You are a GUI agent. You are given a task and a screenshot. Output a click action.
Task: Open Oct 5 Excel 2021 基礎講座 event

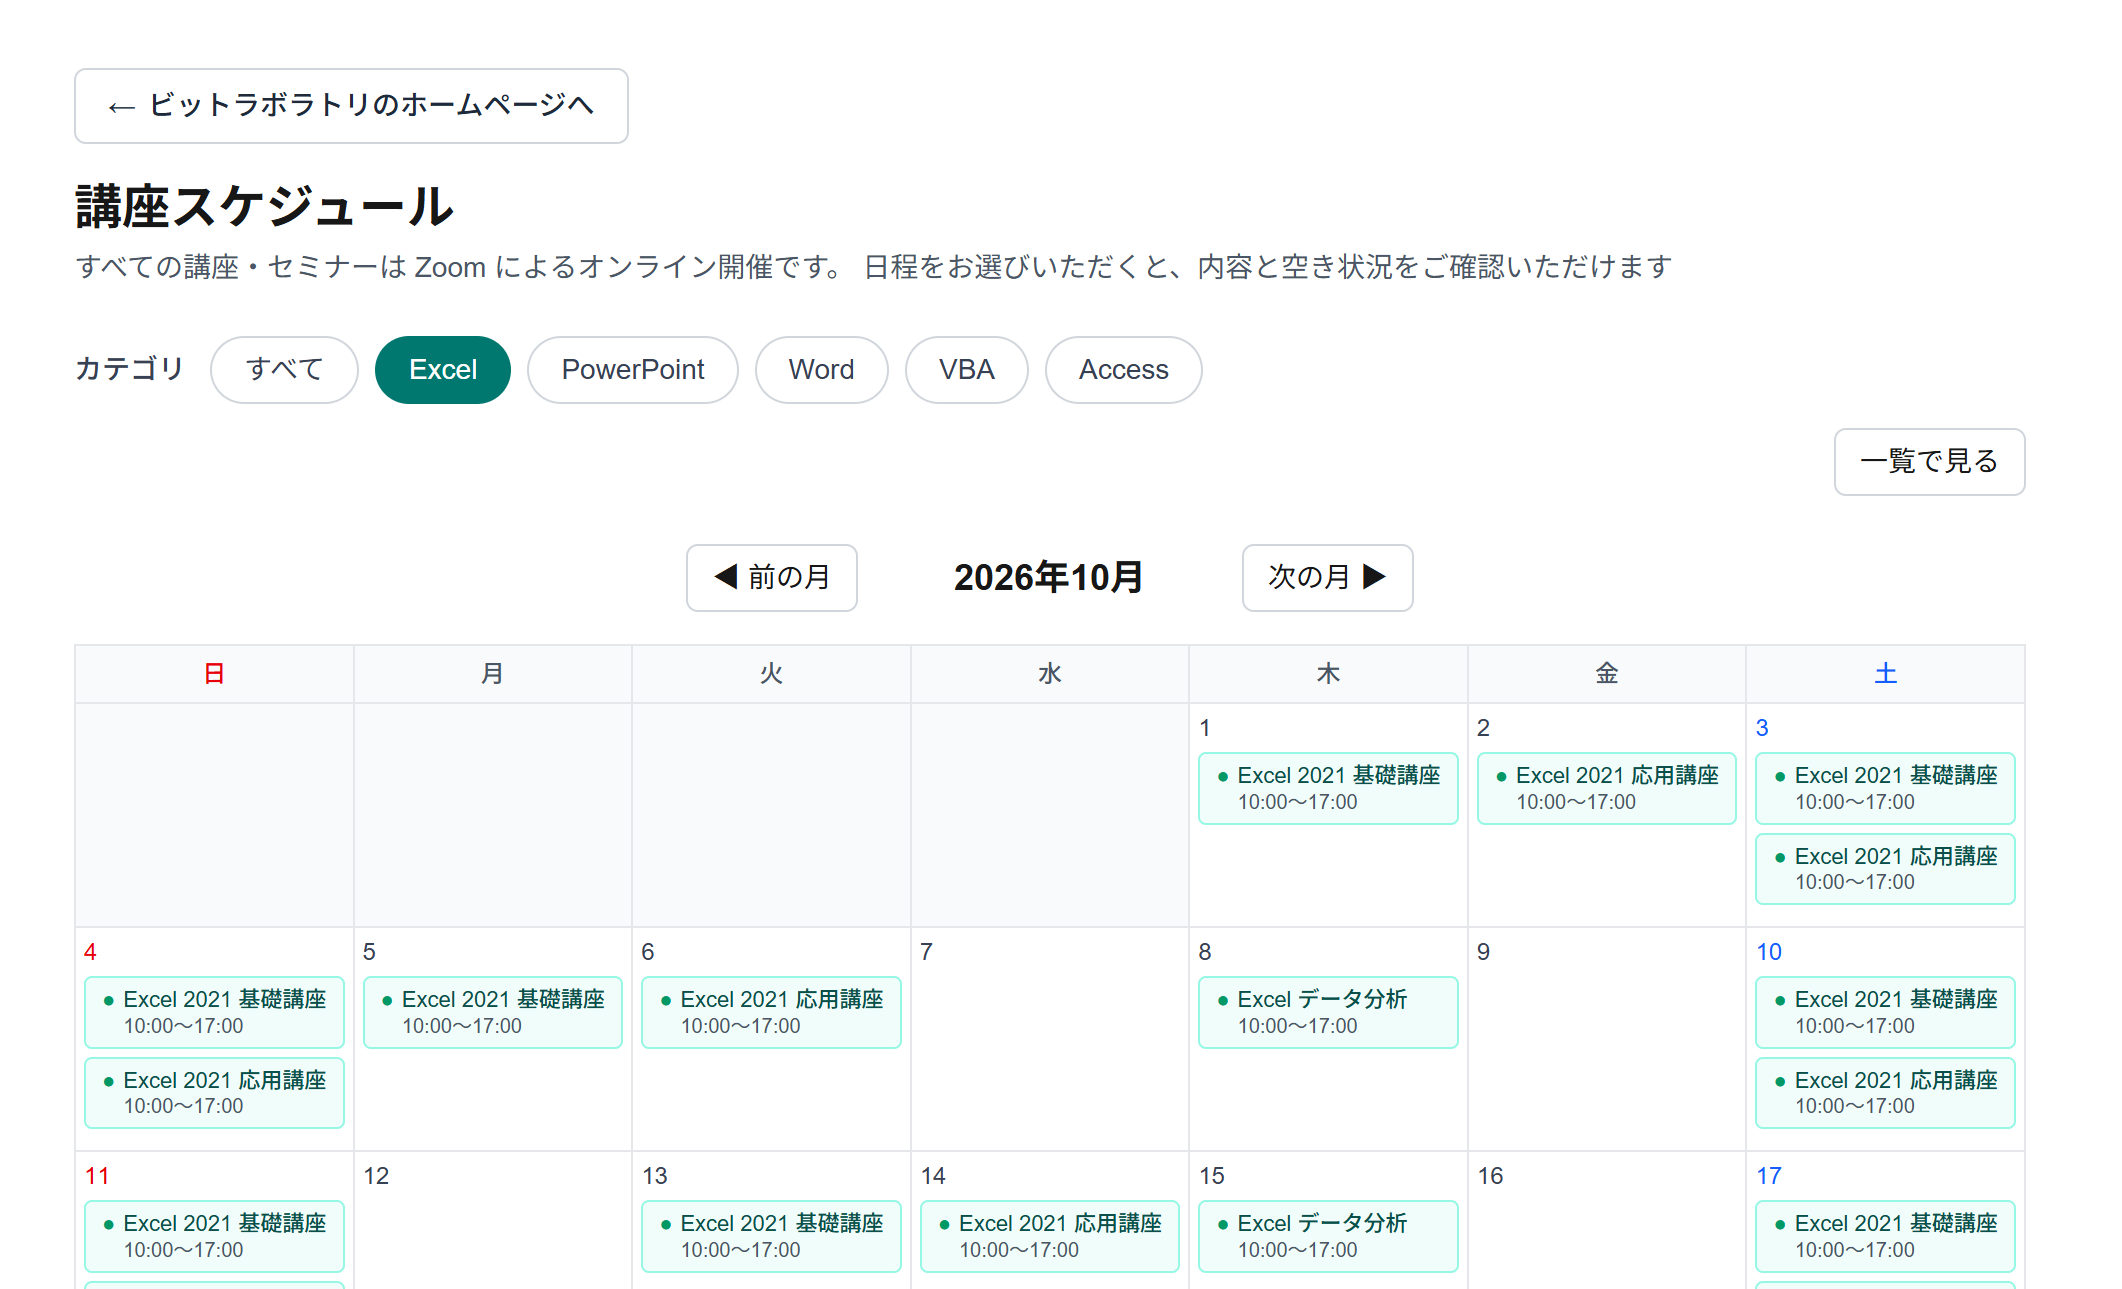(x=493, y=1012)
